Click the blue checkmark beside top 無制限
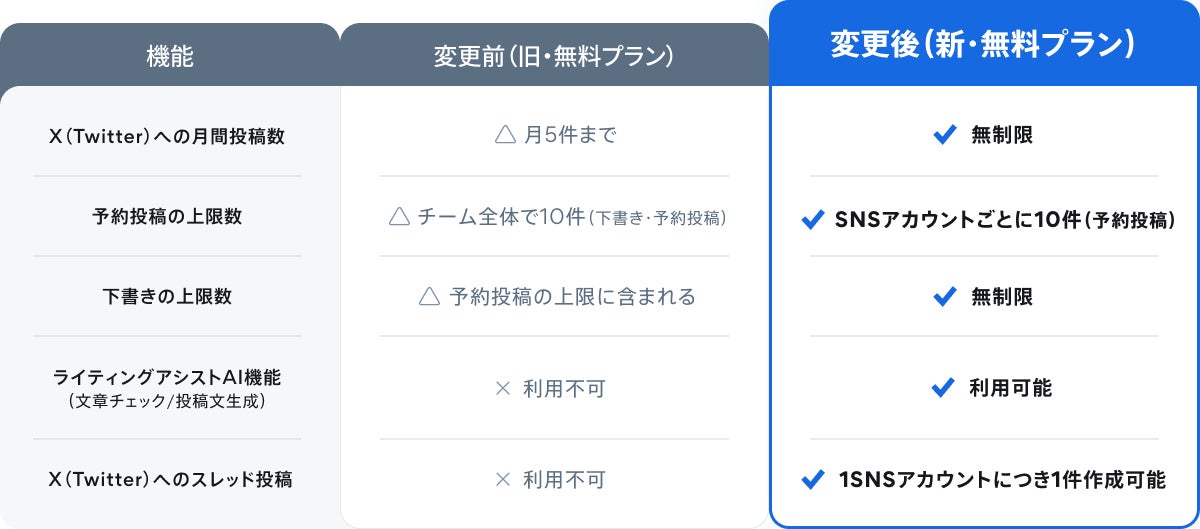This screenshot has width=1200, height=529. [944, 136]
